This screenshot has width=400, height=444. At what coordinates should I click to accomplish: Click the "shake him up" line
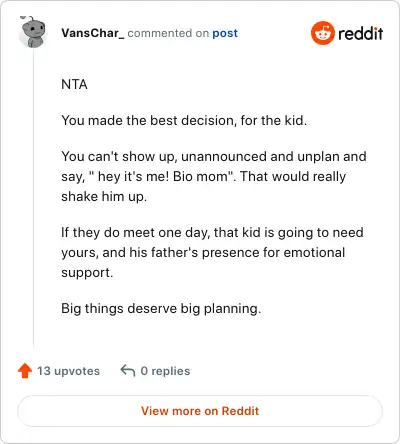coord(104,196)
